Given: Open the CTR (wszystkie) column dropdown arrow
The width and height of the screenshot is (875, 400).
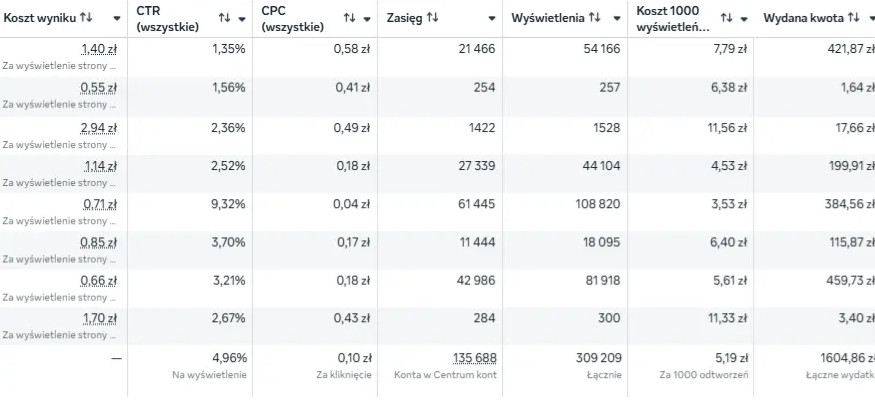Looking at the screenshot, I should pyautogui.click(x=243, y=19).
